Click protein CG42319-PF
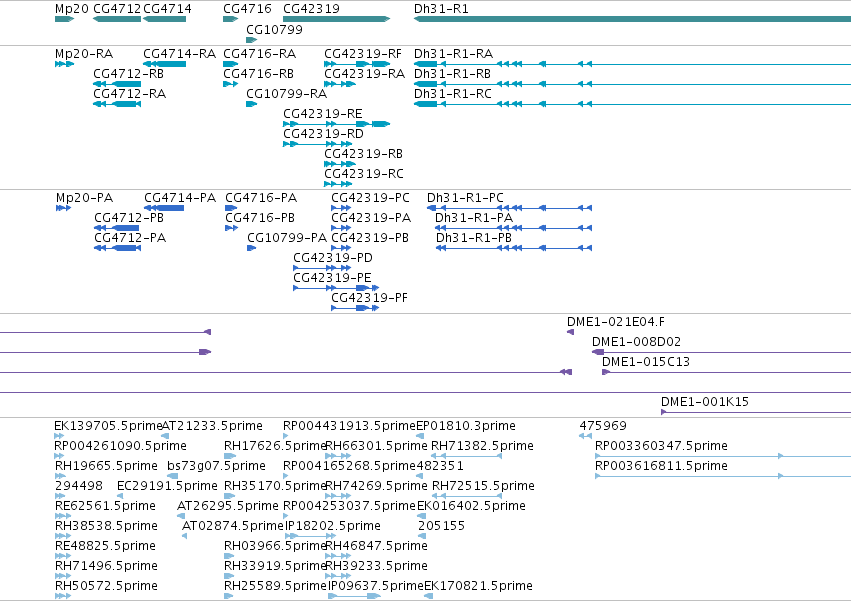851x601 pixels. click(x=370, y=298)
